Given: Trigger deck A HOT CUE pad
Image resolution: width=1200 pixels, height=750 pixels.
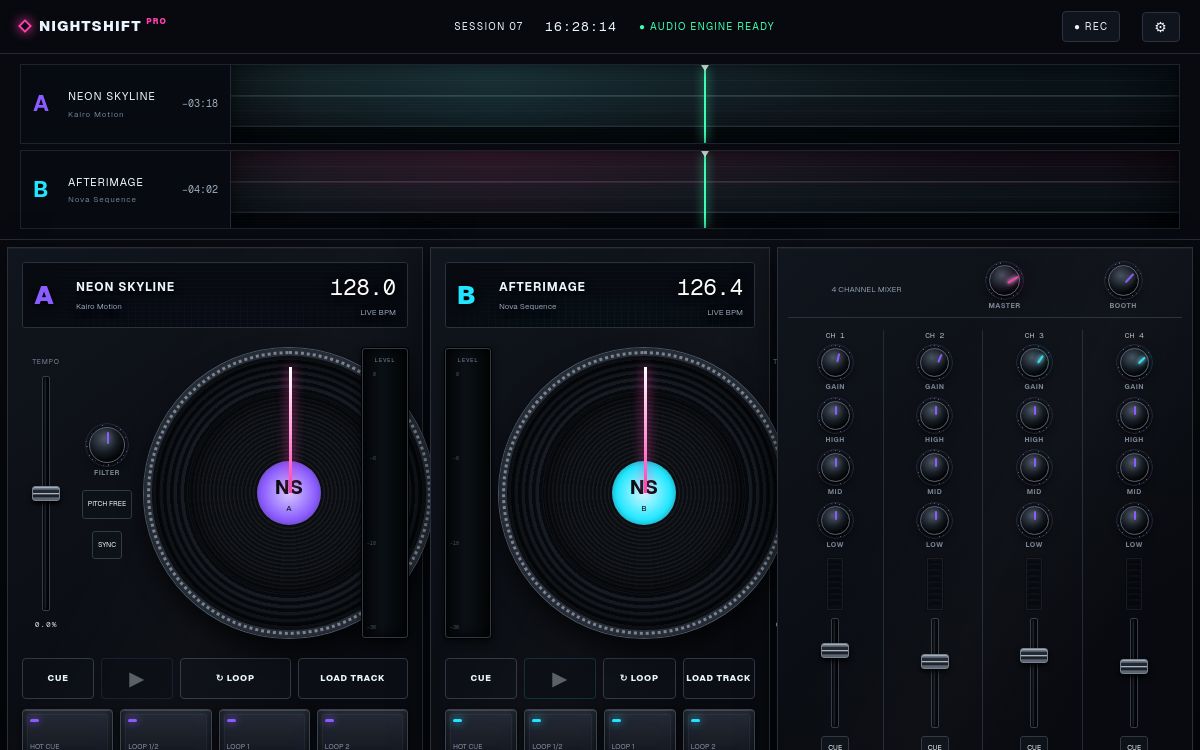Looking at the screenshot, I should (x=68, y=730).
